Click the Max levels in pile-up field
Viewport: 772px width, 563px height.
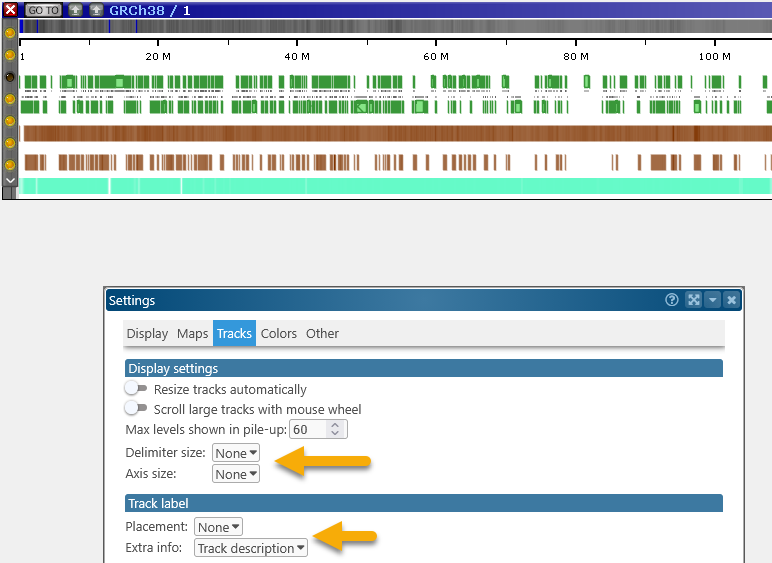308,429
